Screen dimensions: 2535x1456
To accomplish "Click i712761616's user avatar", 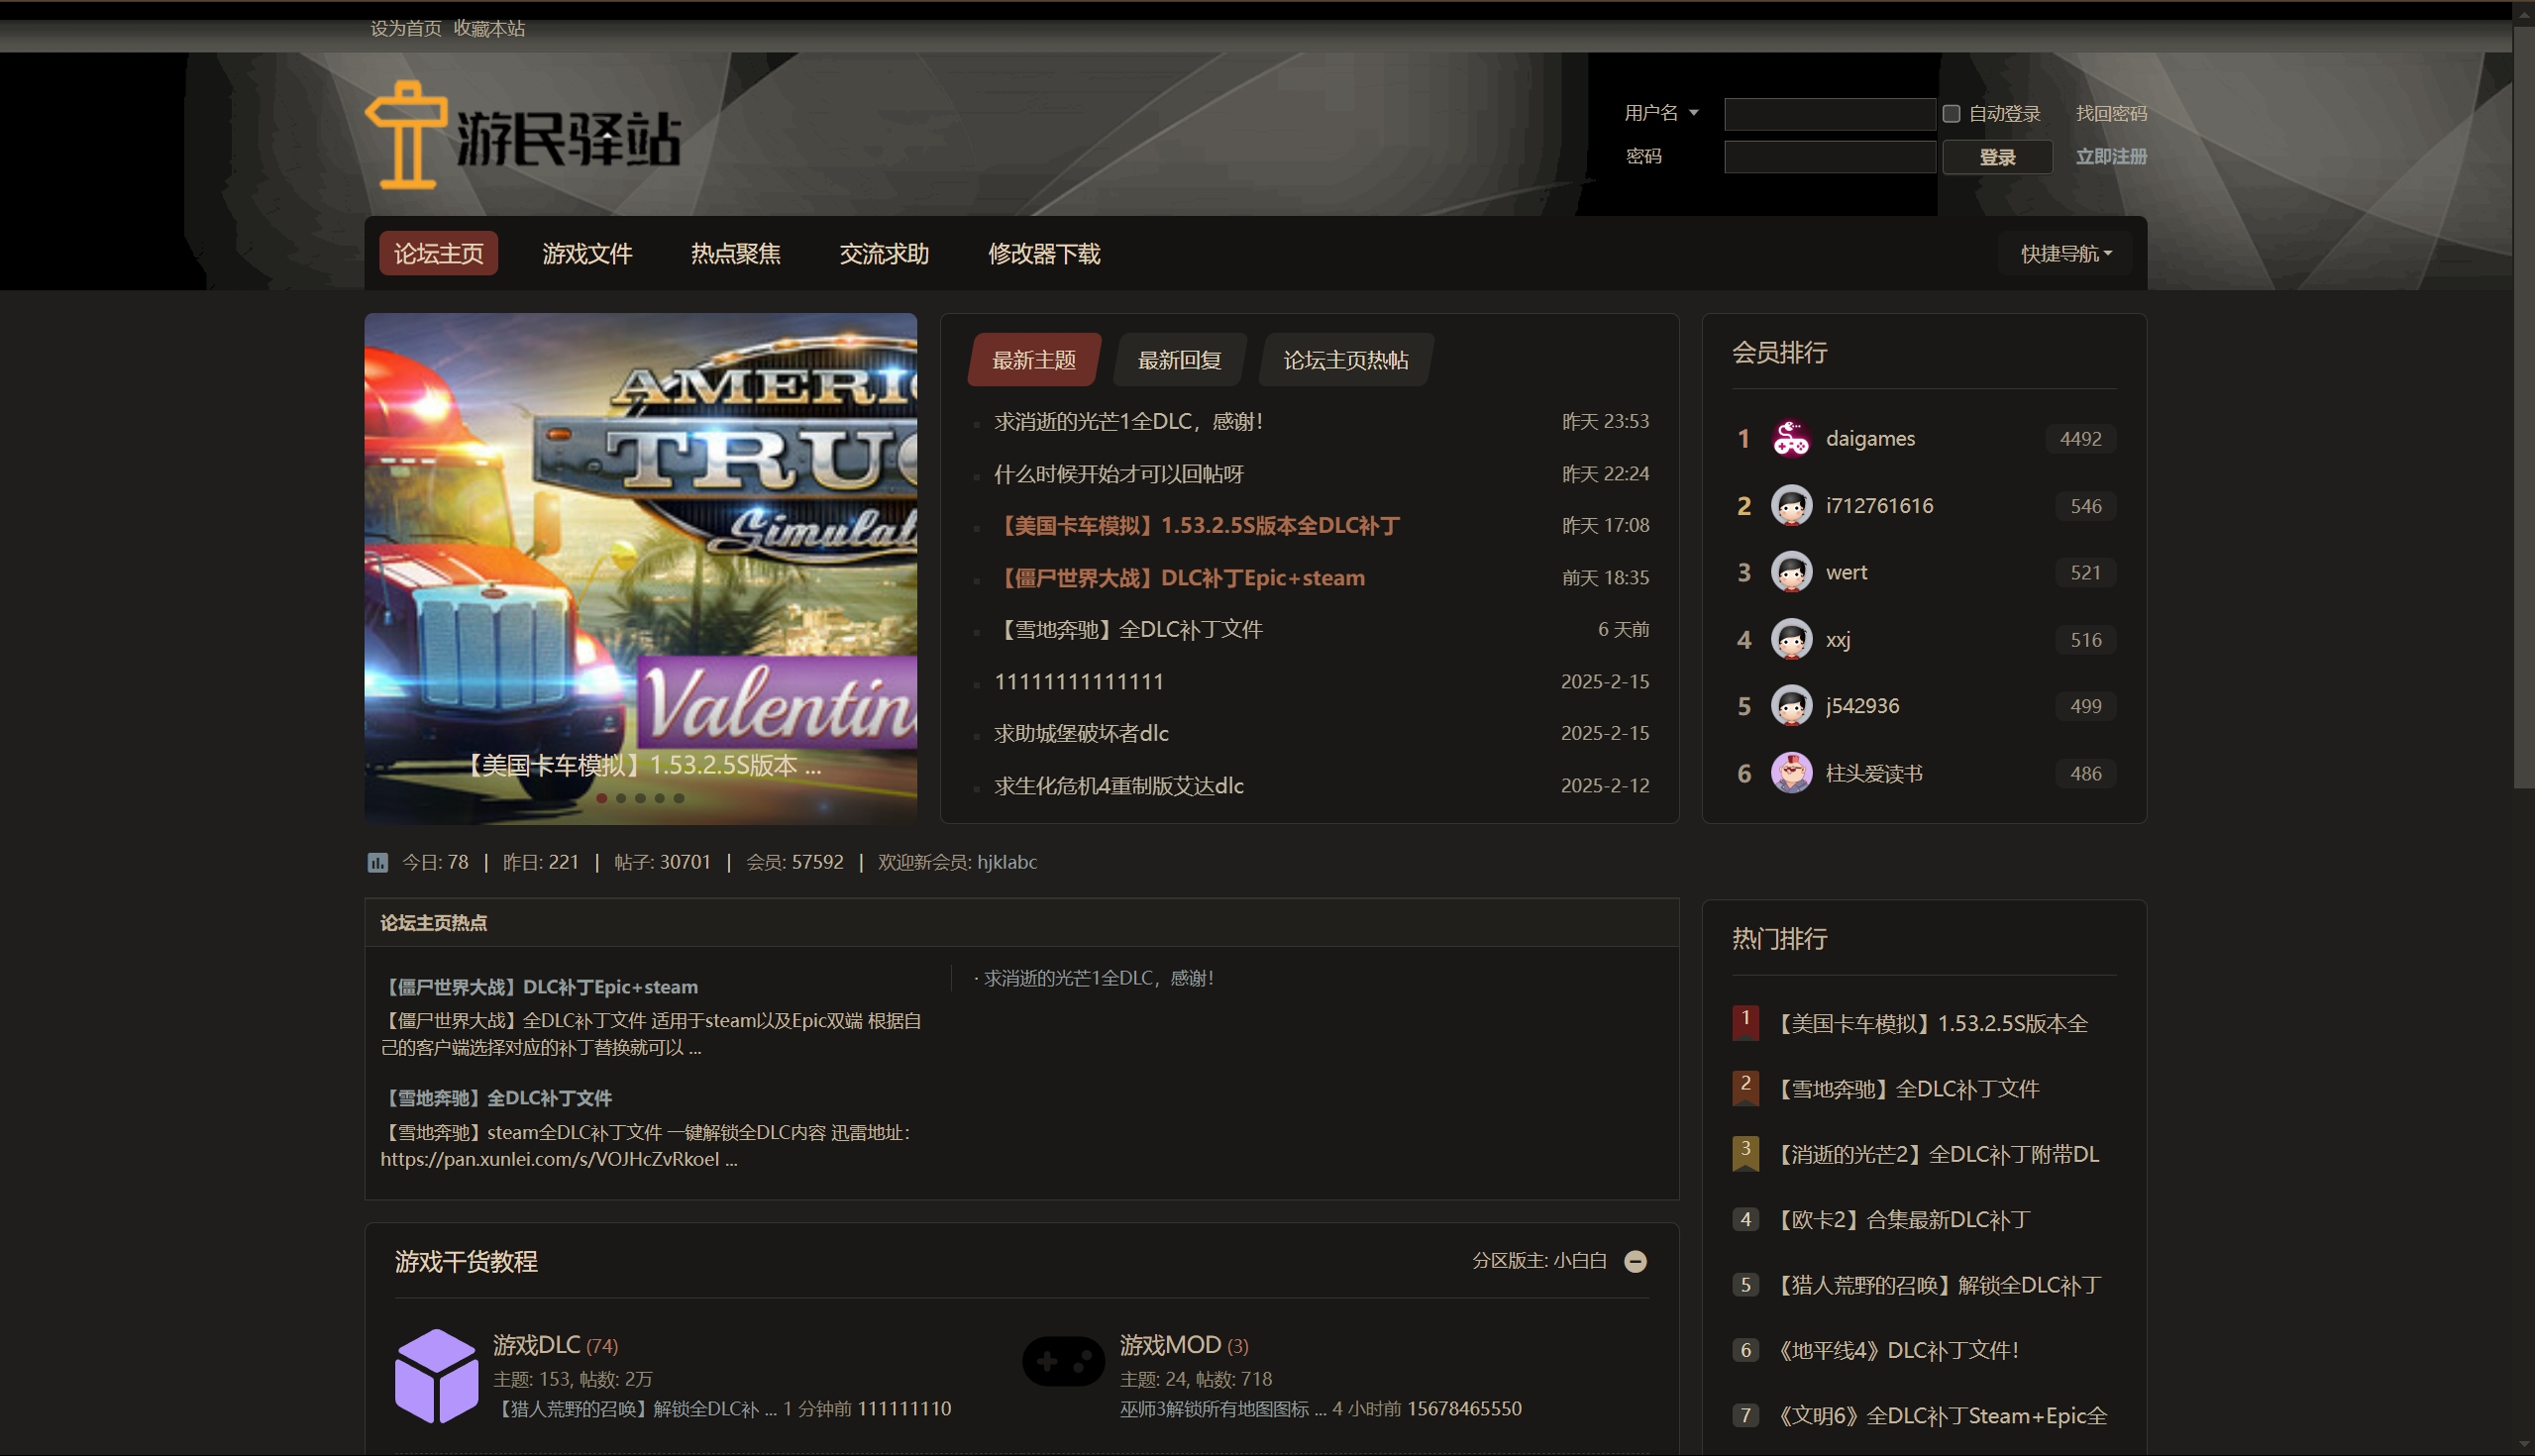I will [x=1790, y=505].
